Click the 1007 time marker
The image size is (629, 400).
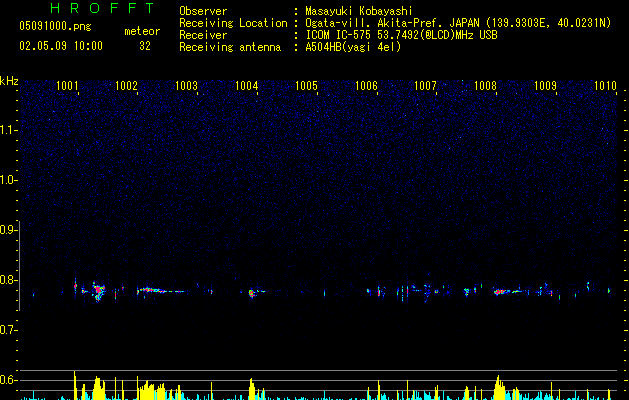point(426,86)
